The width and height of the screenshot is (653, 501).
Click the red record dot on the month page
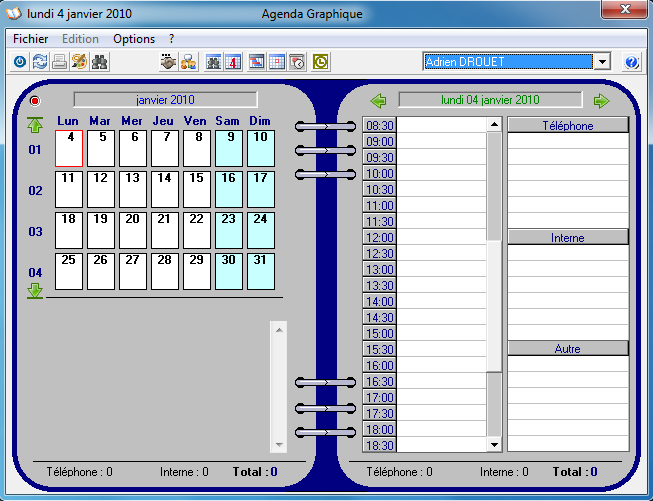click(x=35, y=101)
